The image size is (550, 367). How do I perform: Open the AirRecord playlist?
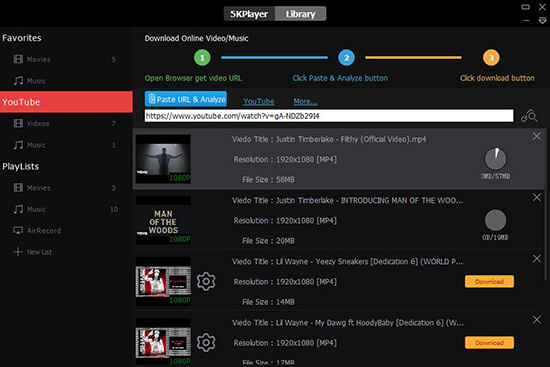(66, 231)
